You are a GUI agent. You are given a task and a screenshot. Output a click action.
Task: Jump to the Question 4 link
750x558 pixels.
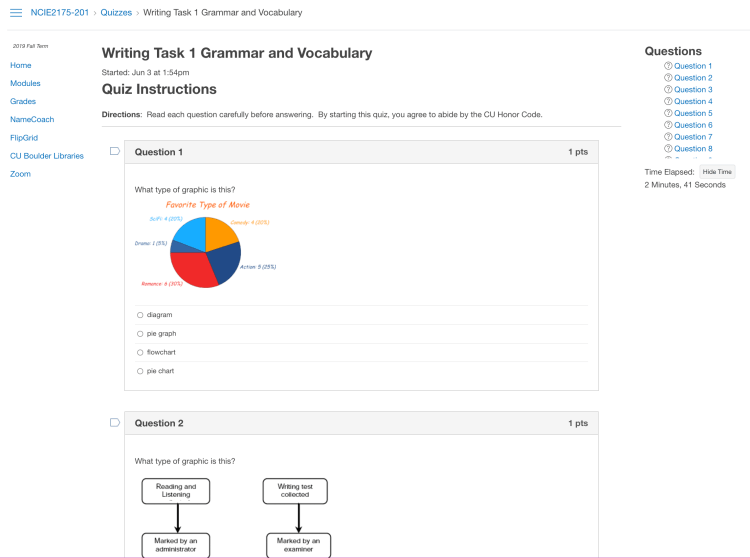click(x=693, y=101)
